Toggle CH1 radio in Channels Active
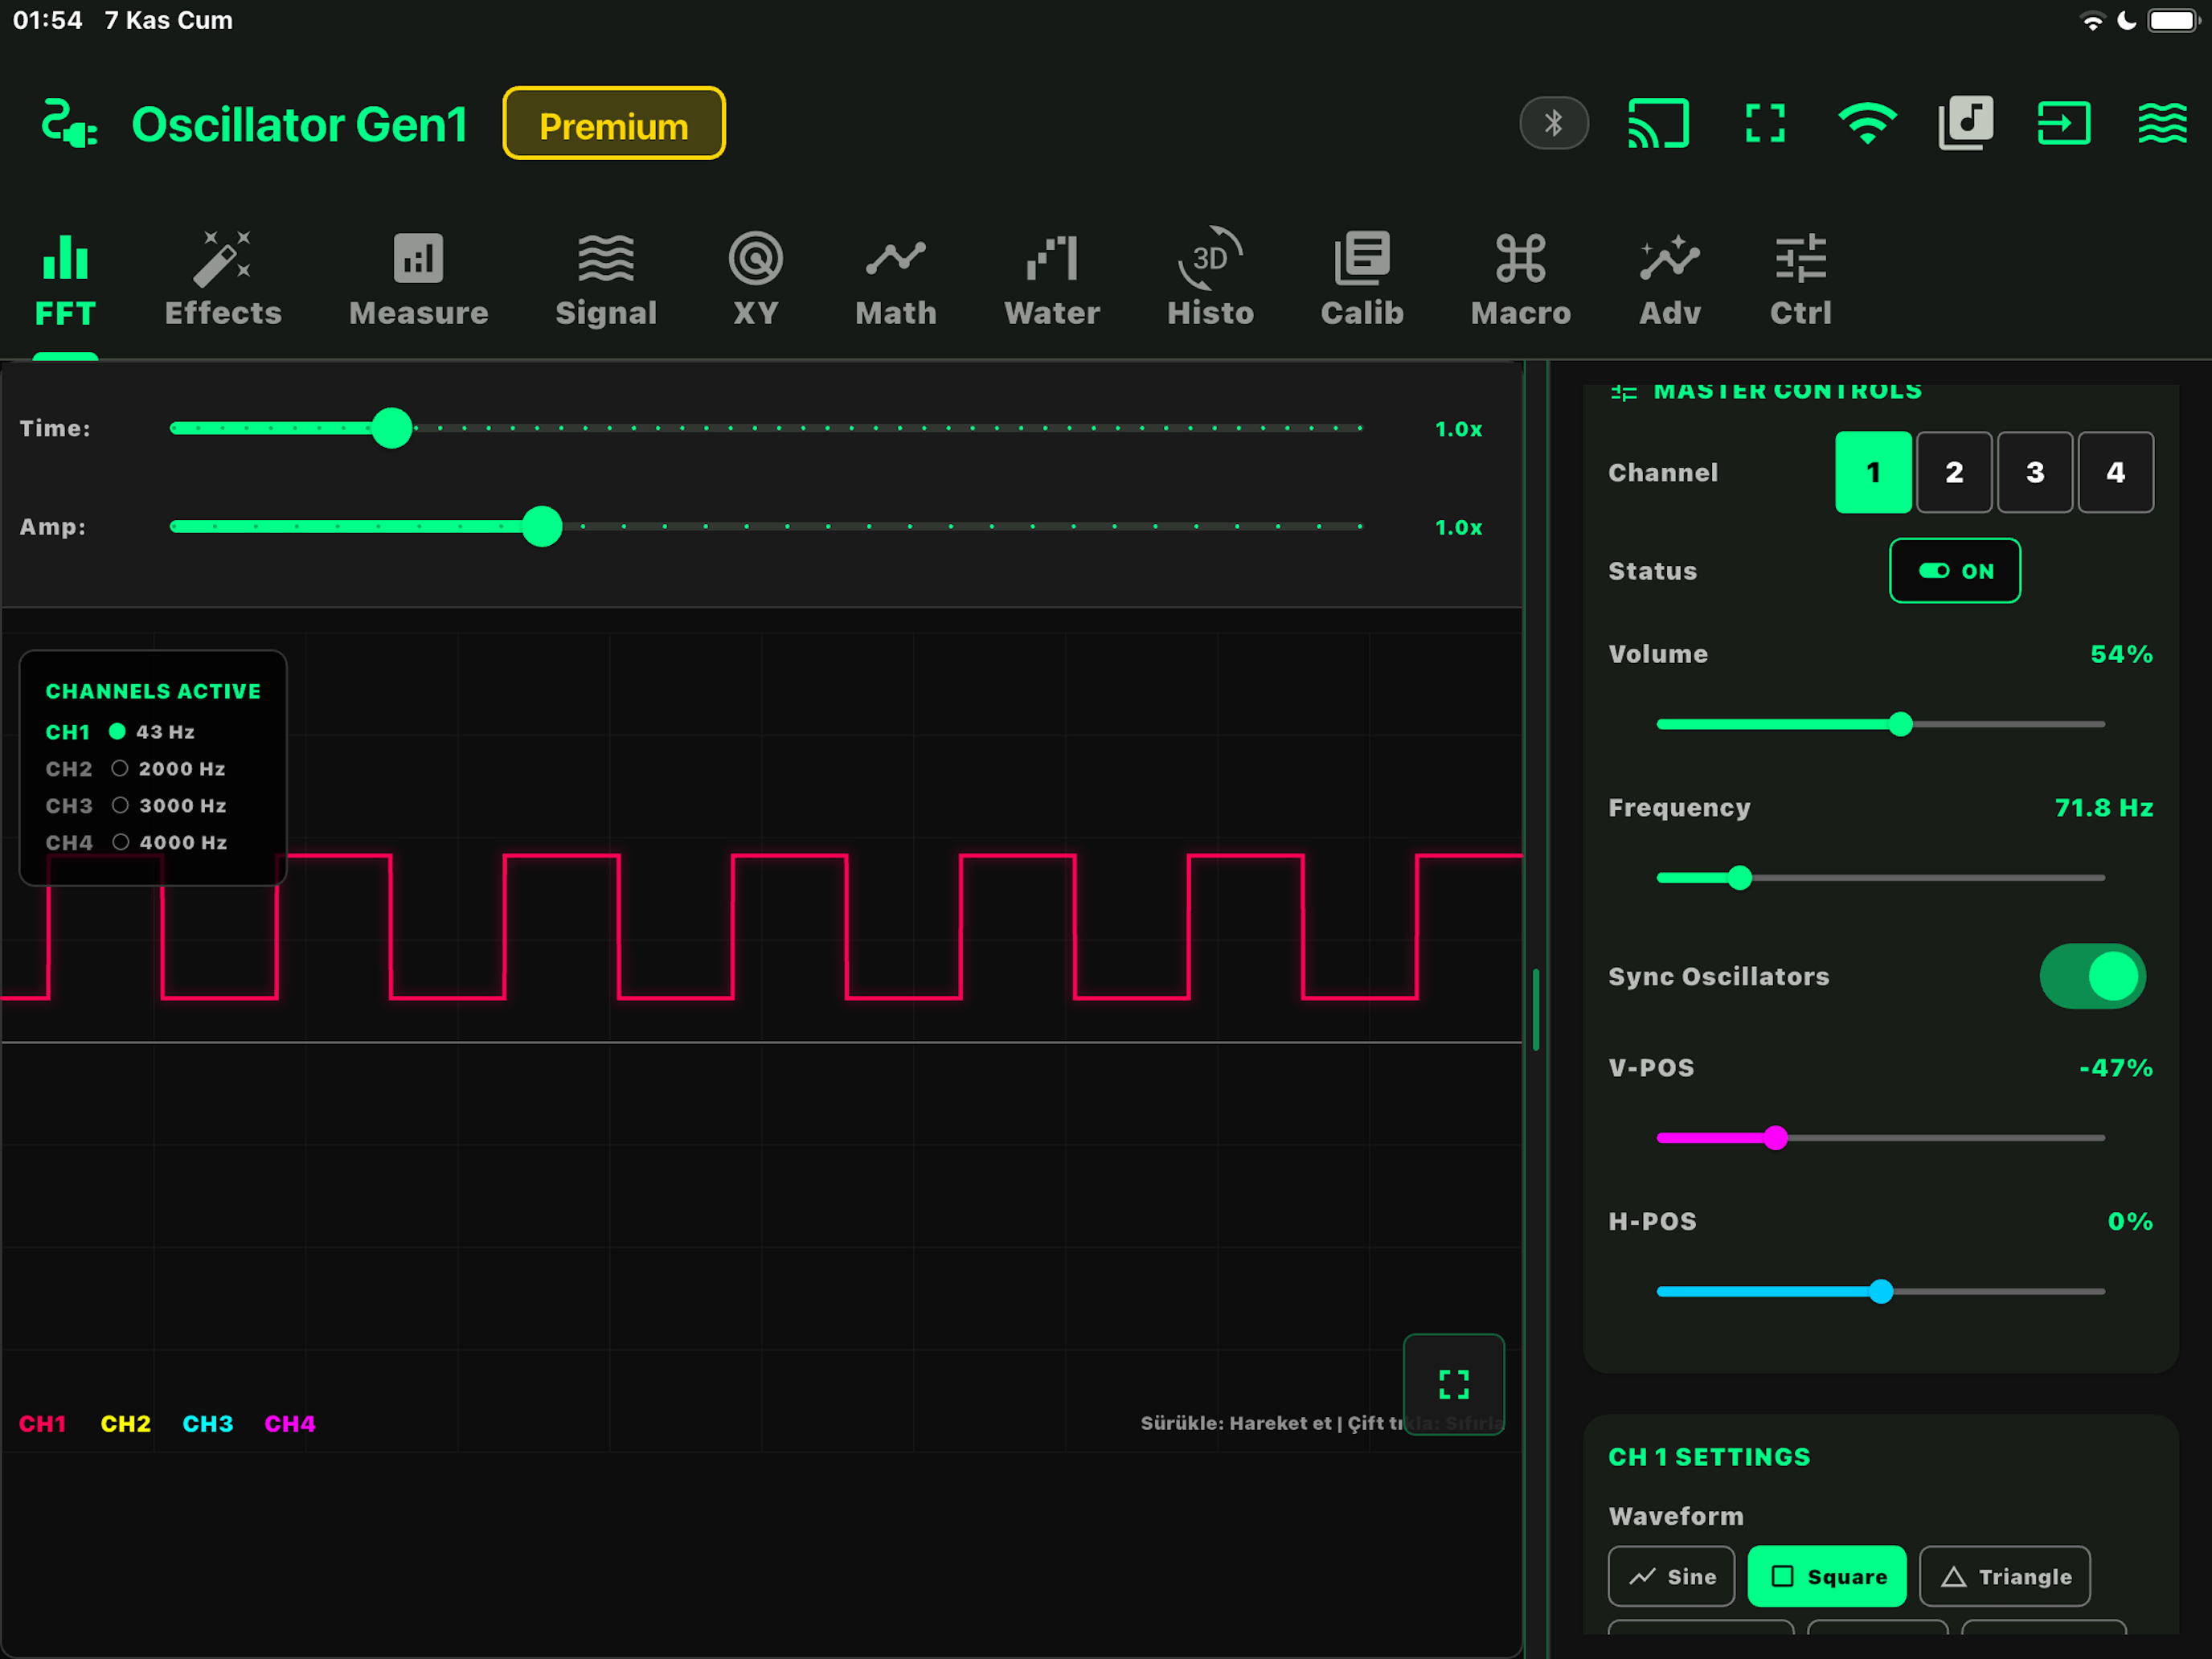 click(117, 732)
